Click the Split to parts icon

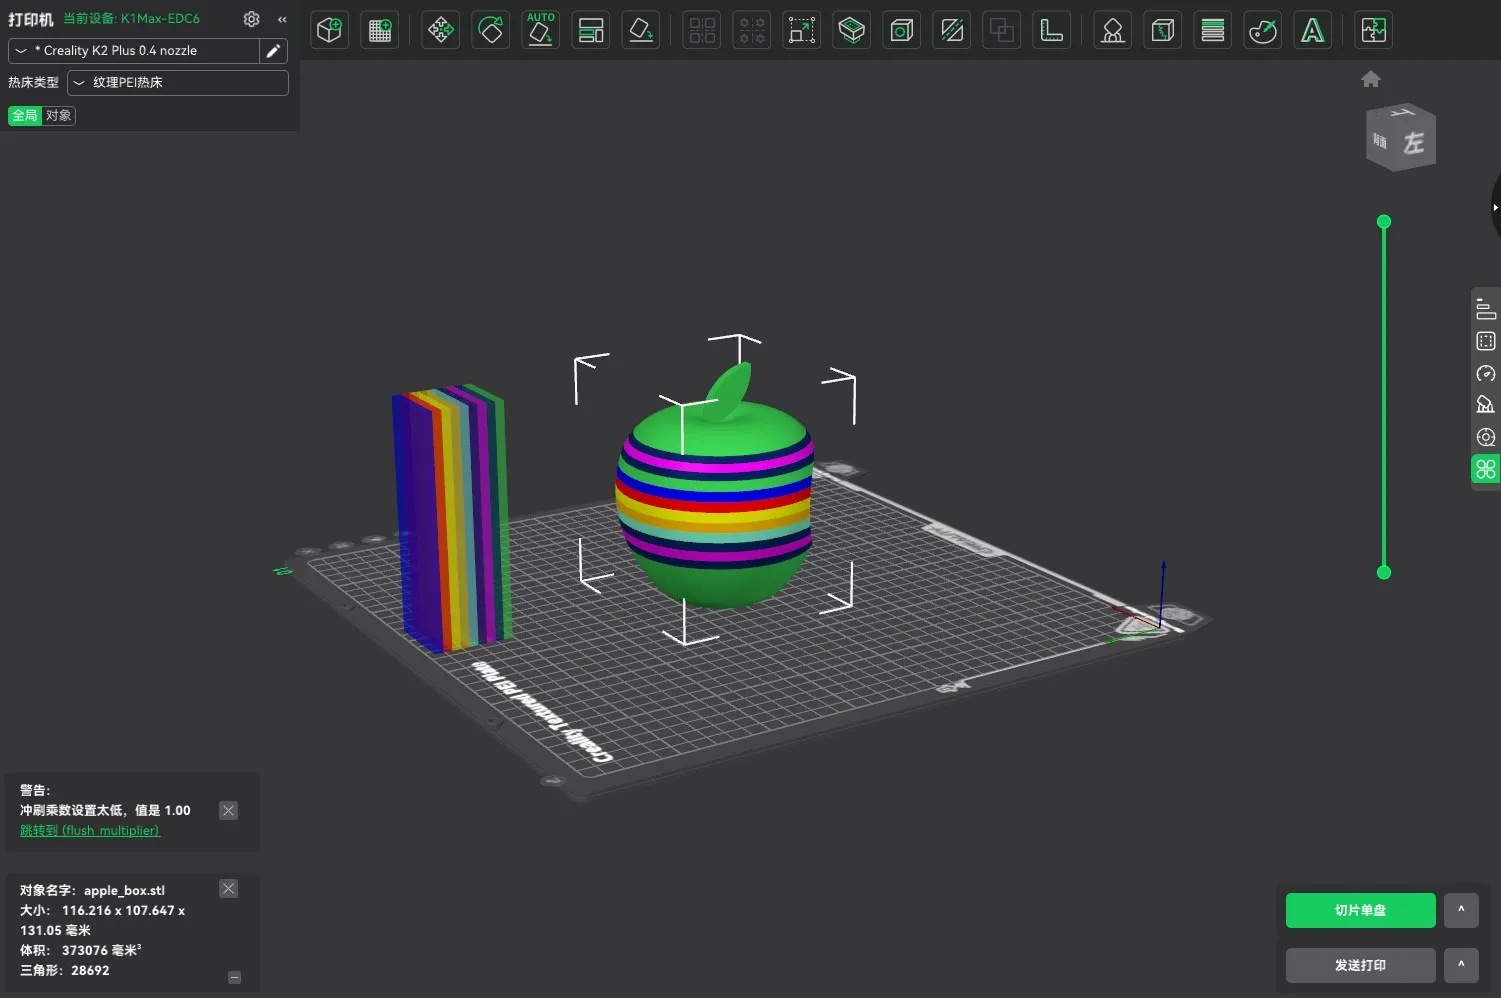click(752, 30)
